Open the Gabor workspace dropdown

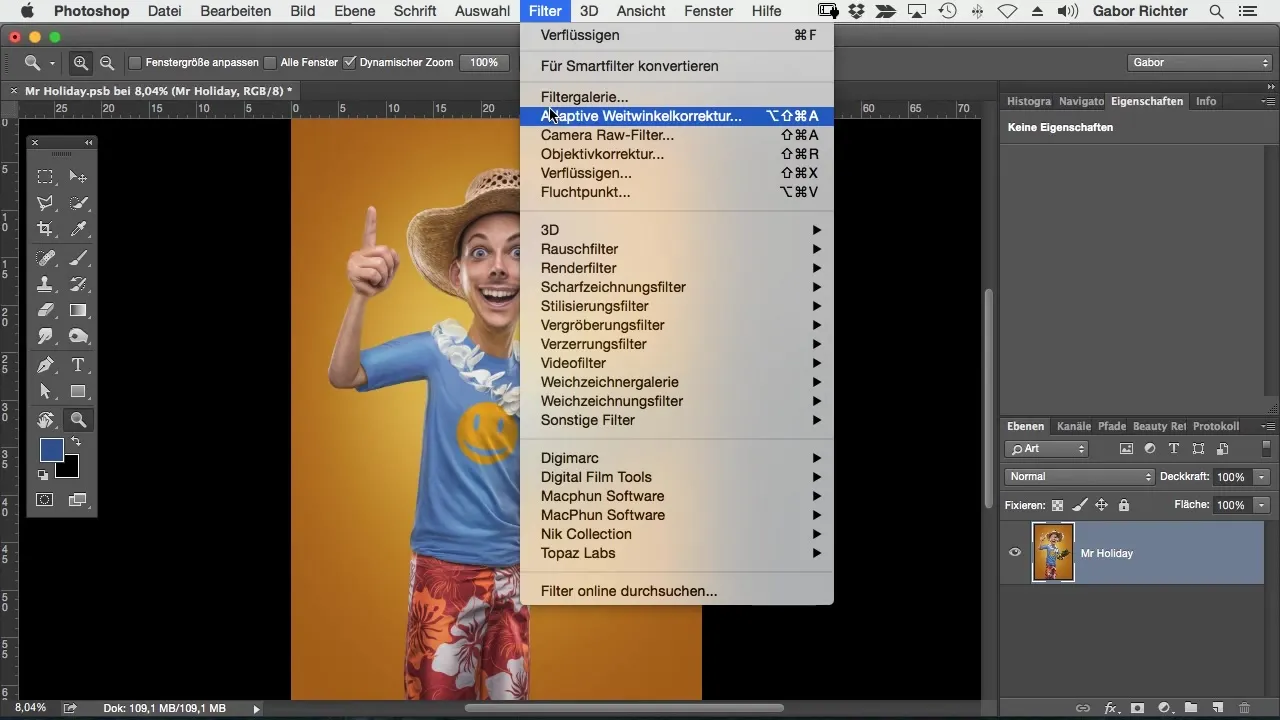point(1198,62)
